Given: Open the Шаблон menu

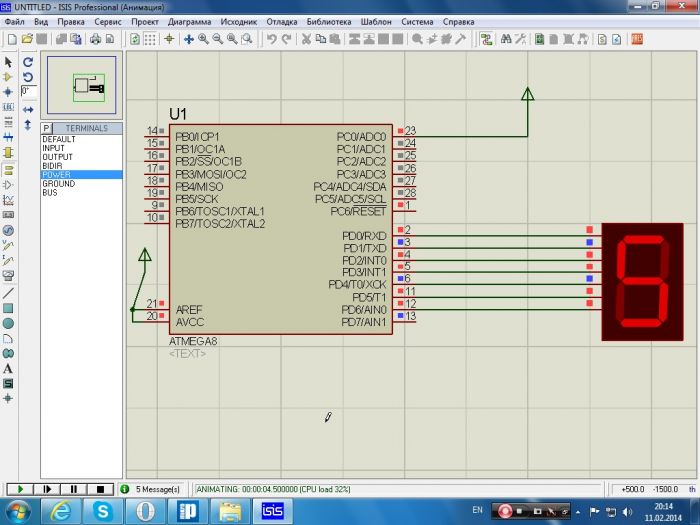Looking at the screenshot, I should 376,21.
